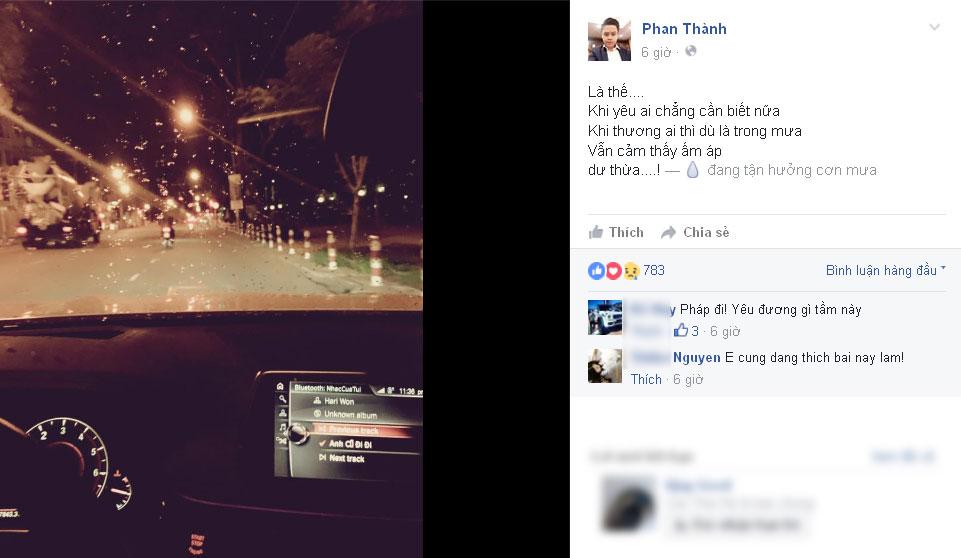Click the crying-face sad reaction icon
The height and width of the screenshot is (558, 961).
coord(631,270)
